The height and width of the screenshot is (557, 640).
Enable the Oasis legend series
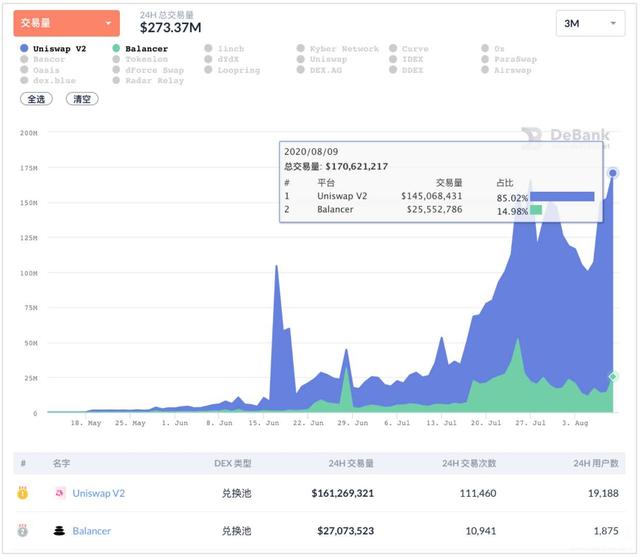(x=40, y=70)
